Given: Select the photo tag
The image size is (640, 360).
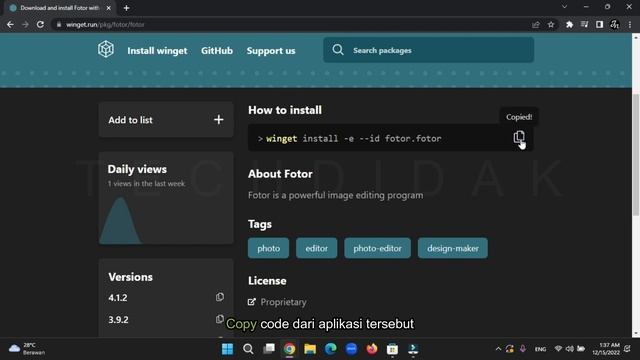Looking at the screenshot, I should pyautogui.click(x=268, y=248).
